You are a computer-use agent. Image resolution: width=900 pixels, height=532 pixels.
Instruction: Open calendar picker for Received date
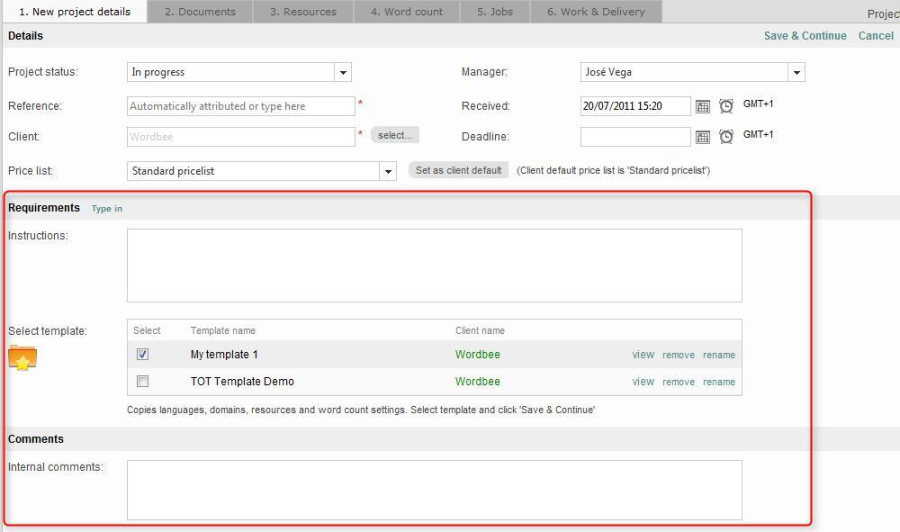(703, 107)
